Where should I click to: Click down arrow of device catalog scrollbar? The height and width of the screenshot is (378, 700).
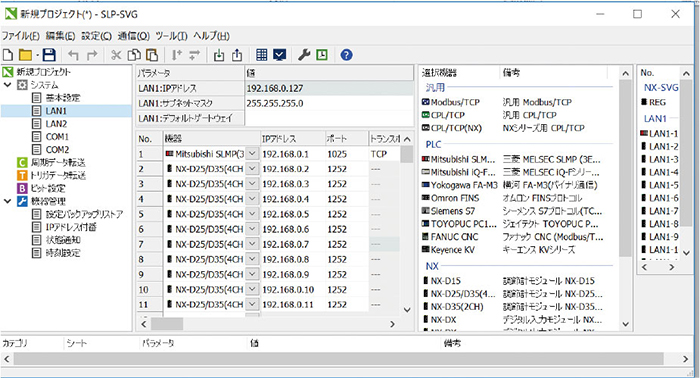(x=625, y=324)
